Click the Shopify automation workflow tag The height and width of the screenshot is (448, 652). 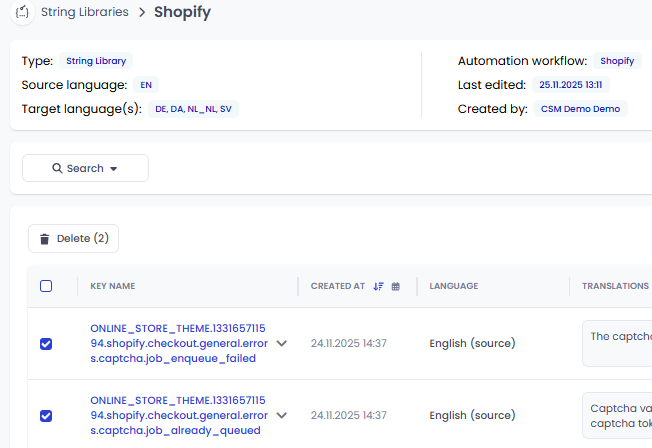617,61
